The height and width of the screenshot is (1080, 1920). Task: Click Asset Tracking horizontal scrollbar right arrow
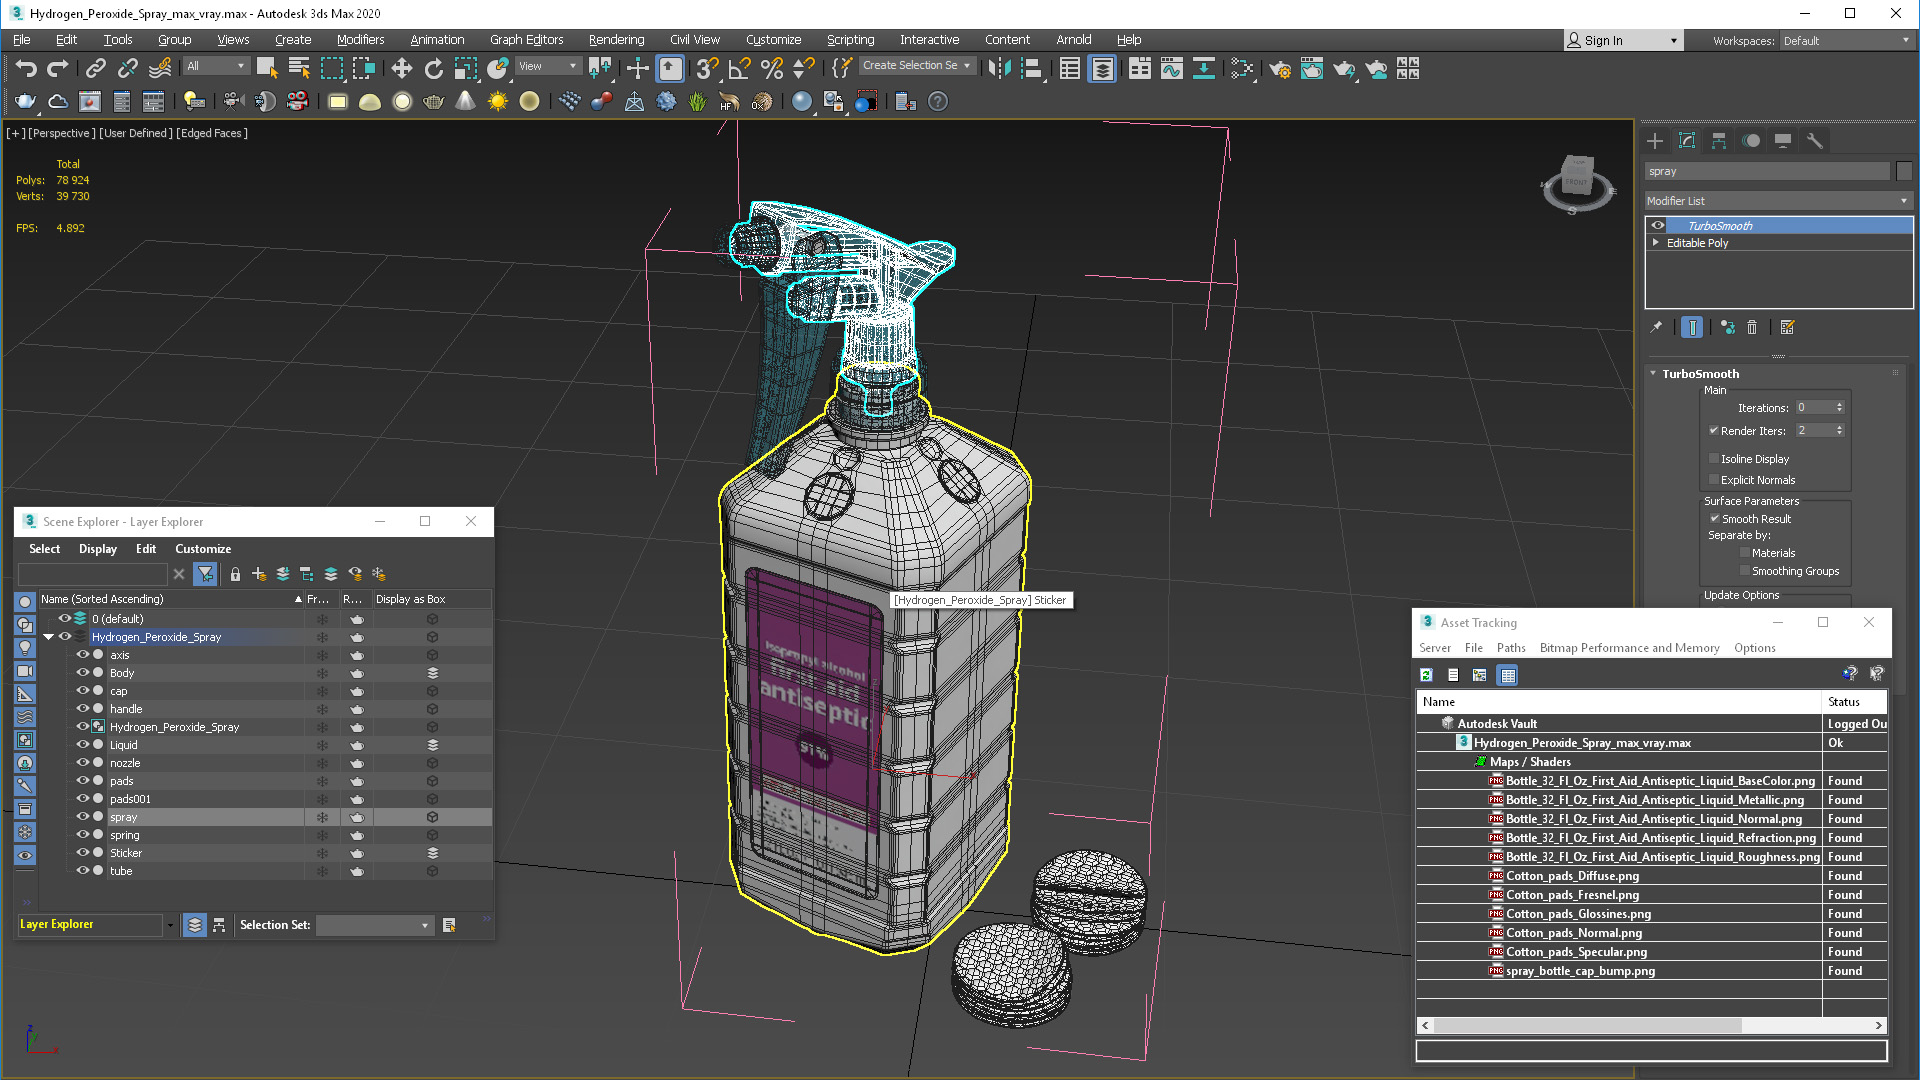[x=1878, y=1025]
